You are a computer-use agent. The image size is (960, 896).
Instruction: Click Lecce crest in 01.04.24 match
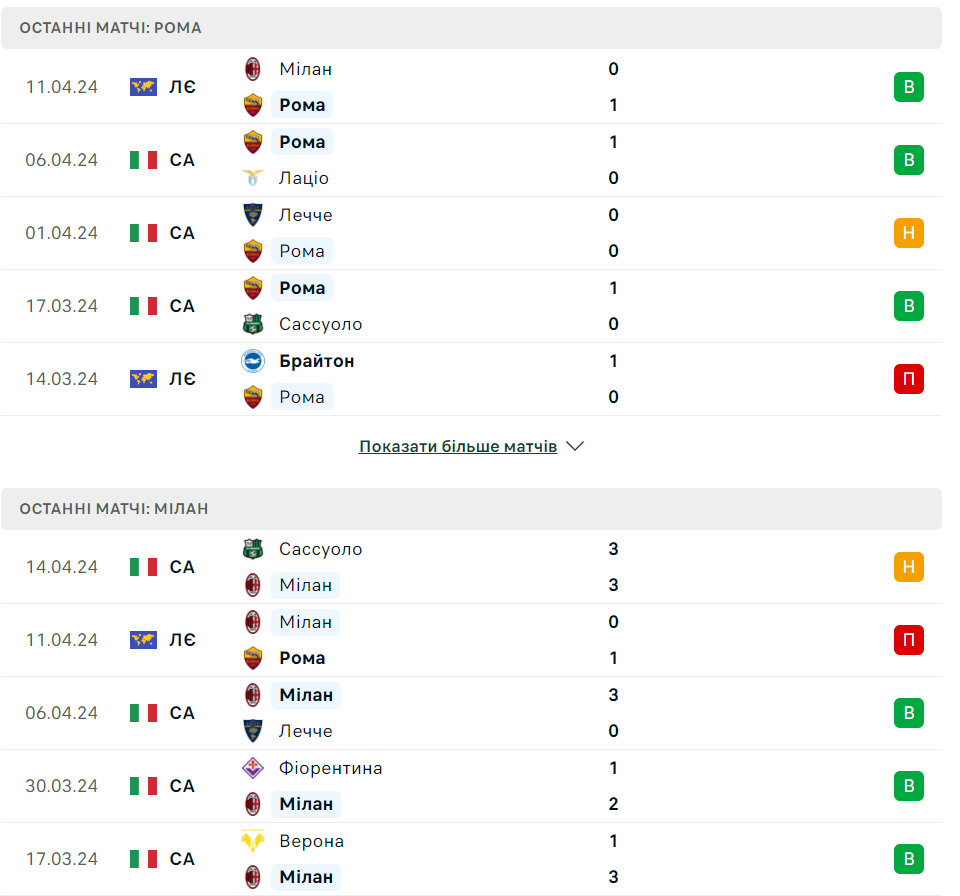253,215
